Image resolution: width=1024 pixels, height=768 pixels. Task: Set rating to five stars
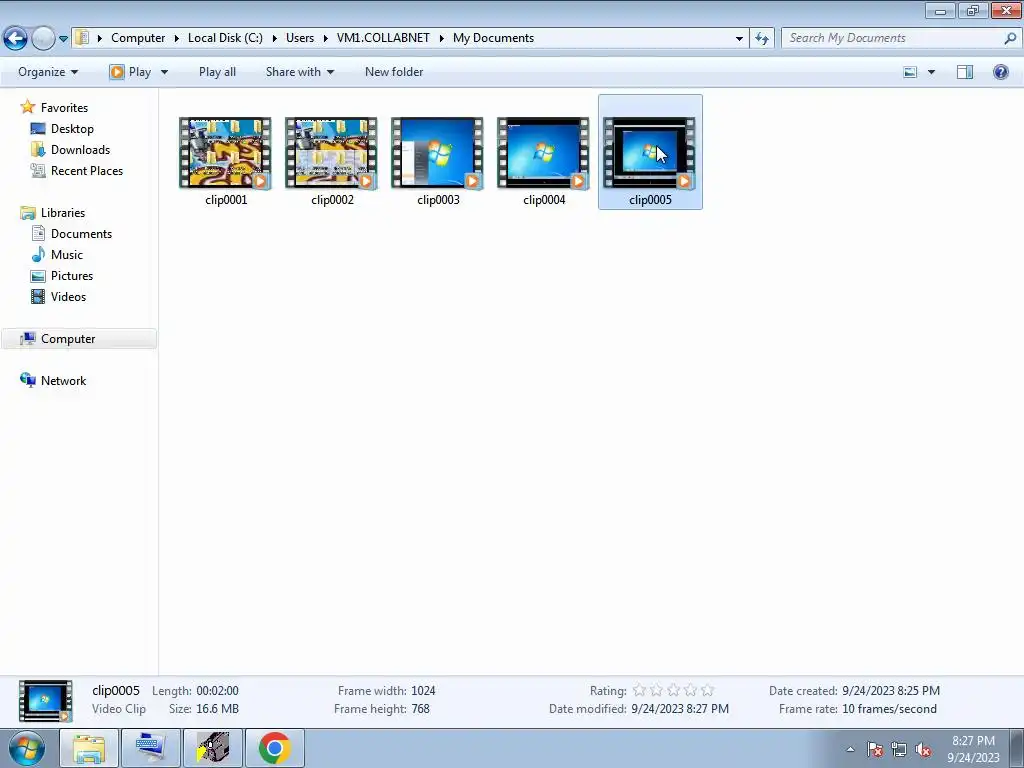click(x=707, y=690)
